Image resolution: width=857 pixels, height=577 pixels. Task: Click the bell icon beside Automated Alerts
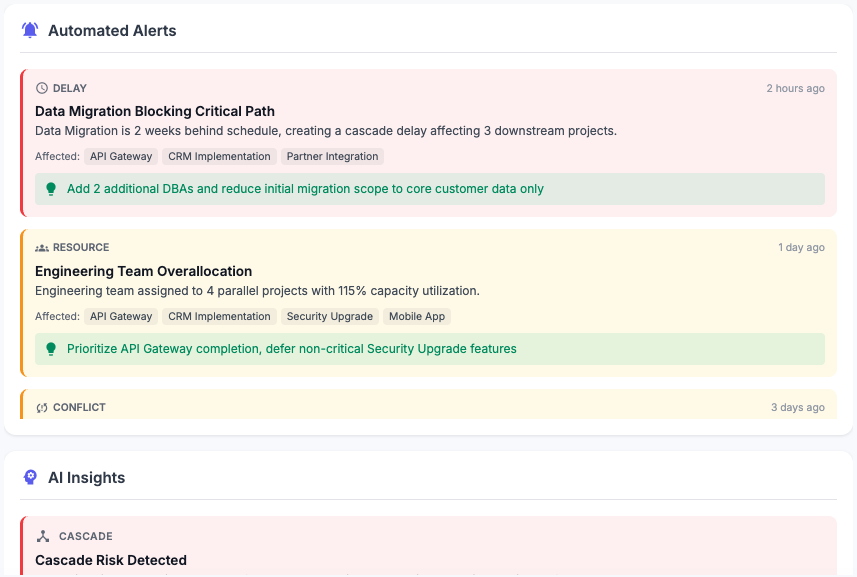tap(30, 31)
